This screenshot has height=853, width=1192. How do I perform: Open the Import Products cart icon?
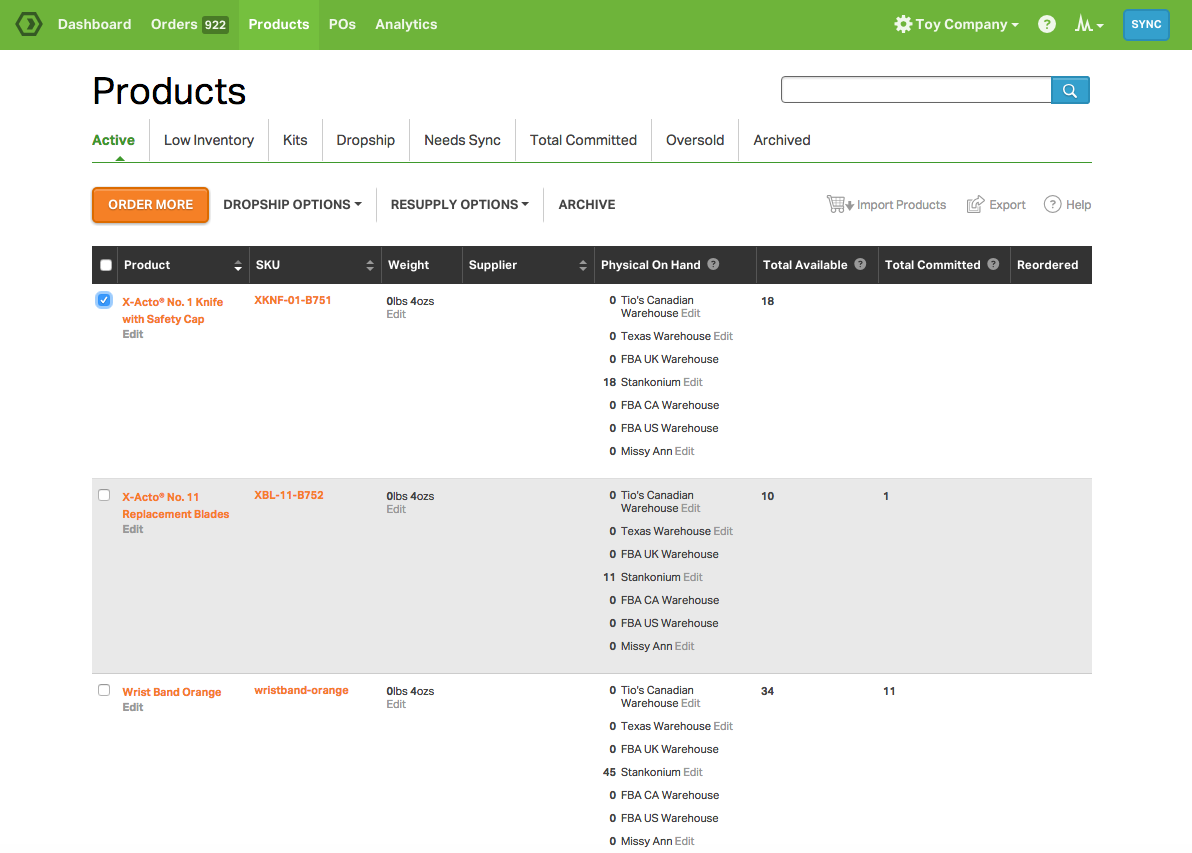[x=838, y=203]
